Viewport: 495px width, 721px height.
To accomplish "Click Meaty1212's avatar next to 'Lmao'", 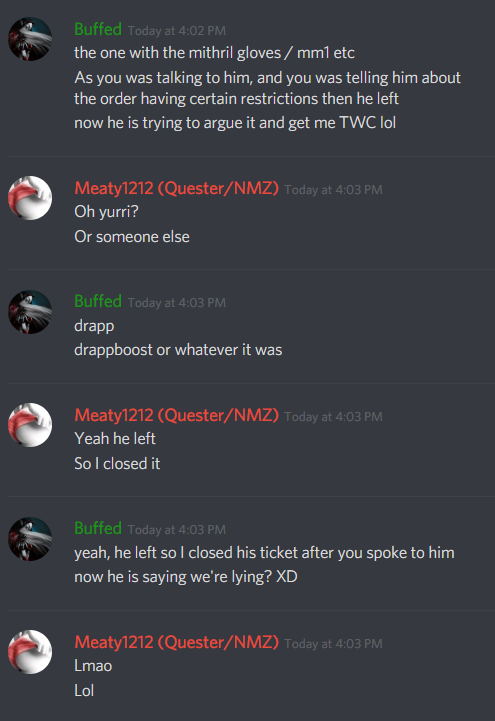I will 30,652.
